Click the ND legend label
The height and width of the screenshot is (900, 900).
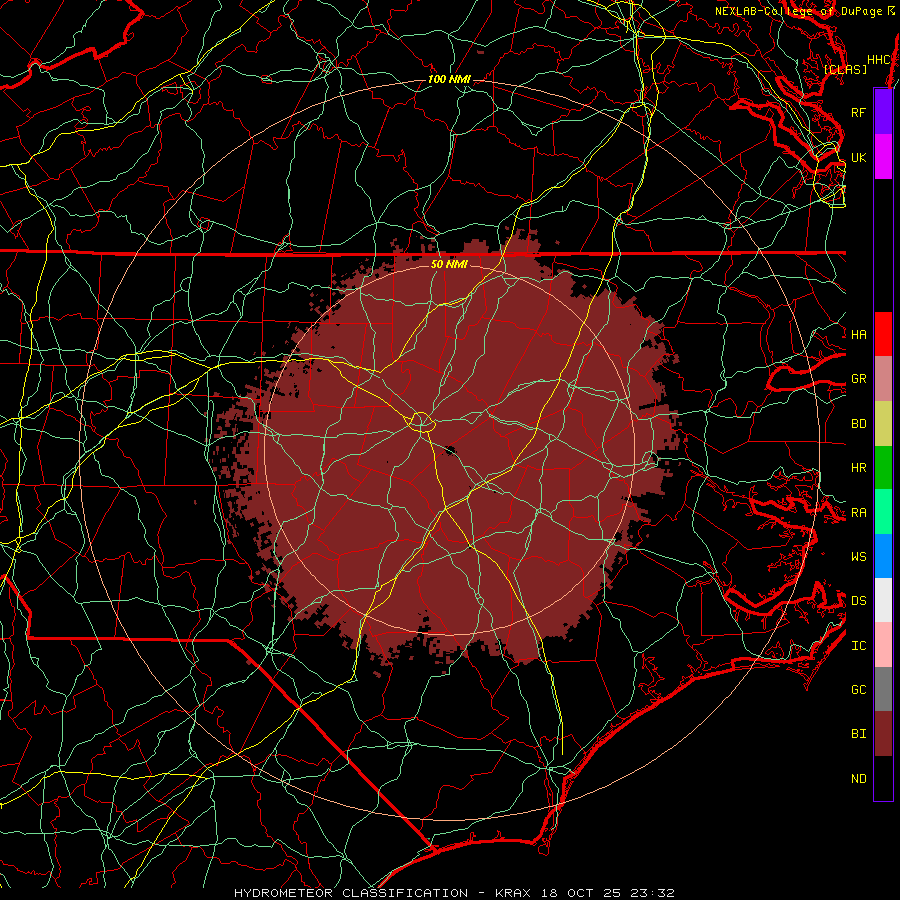pyautogui.click(x=858, y=779)
